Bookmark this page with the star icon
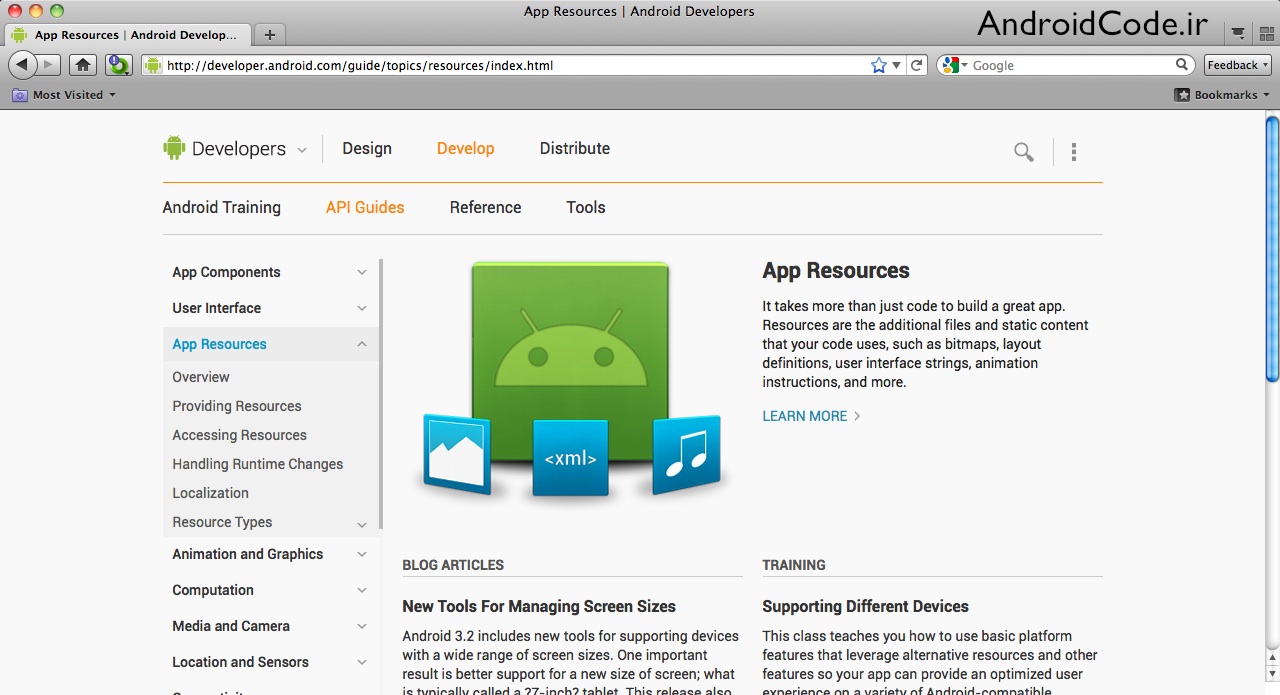 (x=878, y=65)
